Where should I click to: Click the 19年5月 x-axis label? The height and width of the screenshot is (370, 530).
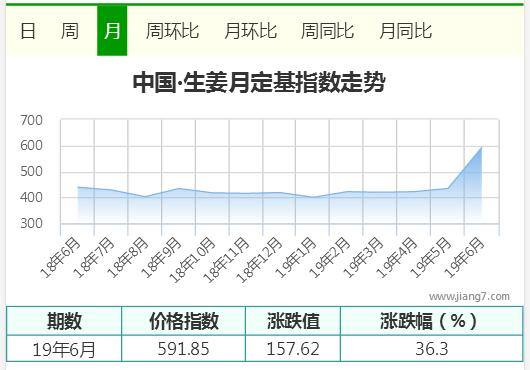click(x=431, y=257)
